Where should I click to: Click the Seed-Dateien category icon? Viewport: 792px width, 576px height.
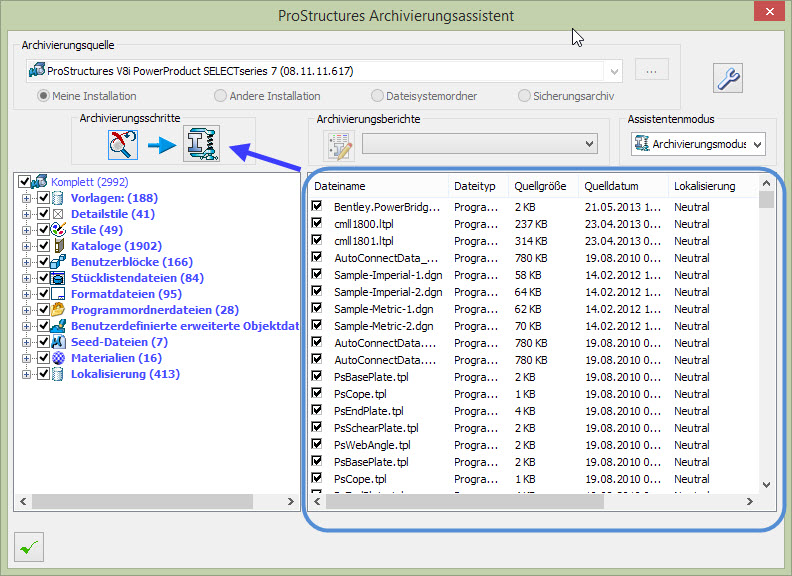59,342
